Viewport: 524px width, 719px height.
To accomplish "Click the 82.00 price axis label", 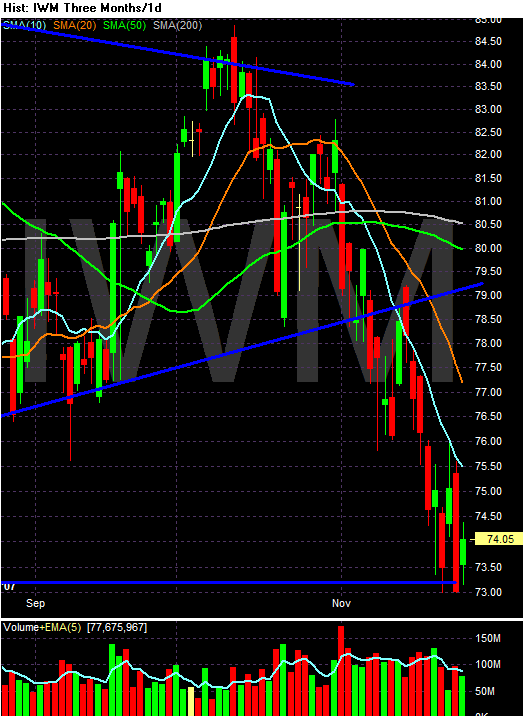I will (488, 155).
